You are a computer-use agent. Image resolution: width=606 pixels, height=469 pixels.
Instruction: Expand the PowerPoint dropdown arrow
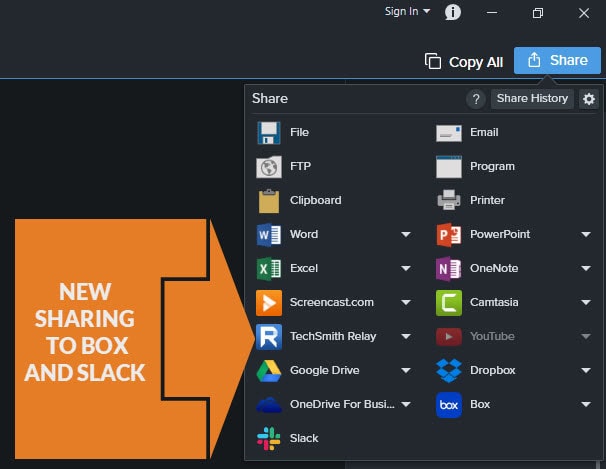[x=586, y=234]
